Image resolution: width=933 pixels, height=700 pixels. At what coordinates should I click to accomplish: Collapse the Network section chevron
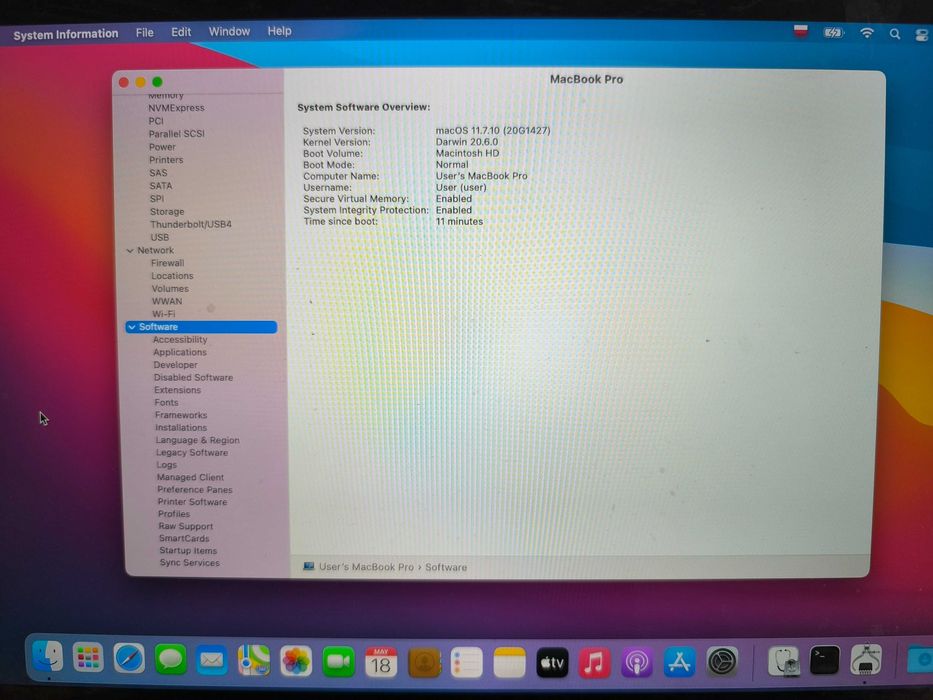click(x=130, y=251)
